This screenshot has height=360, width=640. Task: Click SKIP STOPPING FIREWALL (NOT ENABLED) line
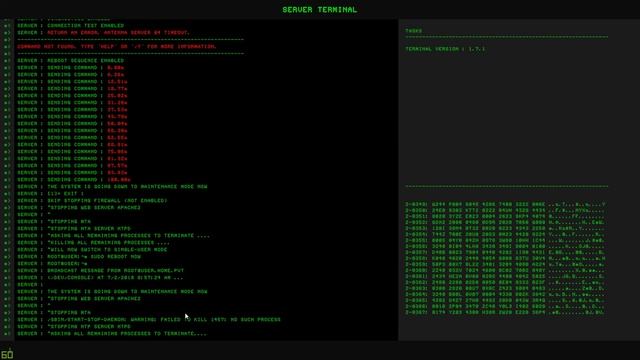92,200
